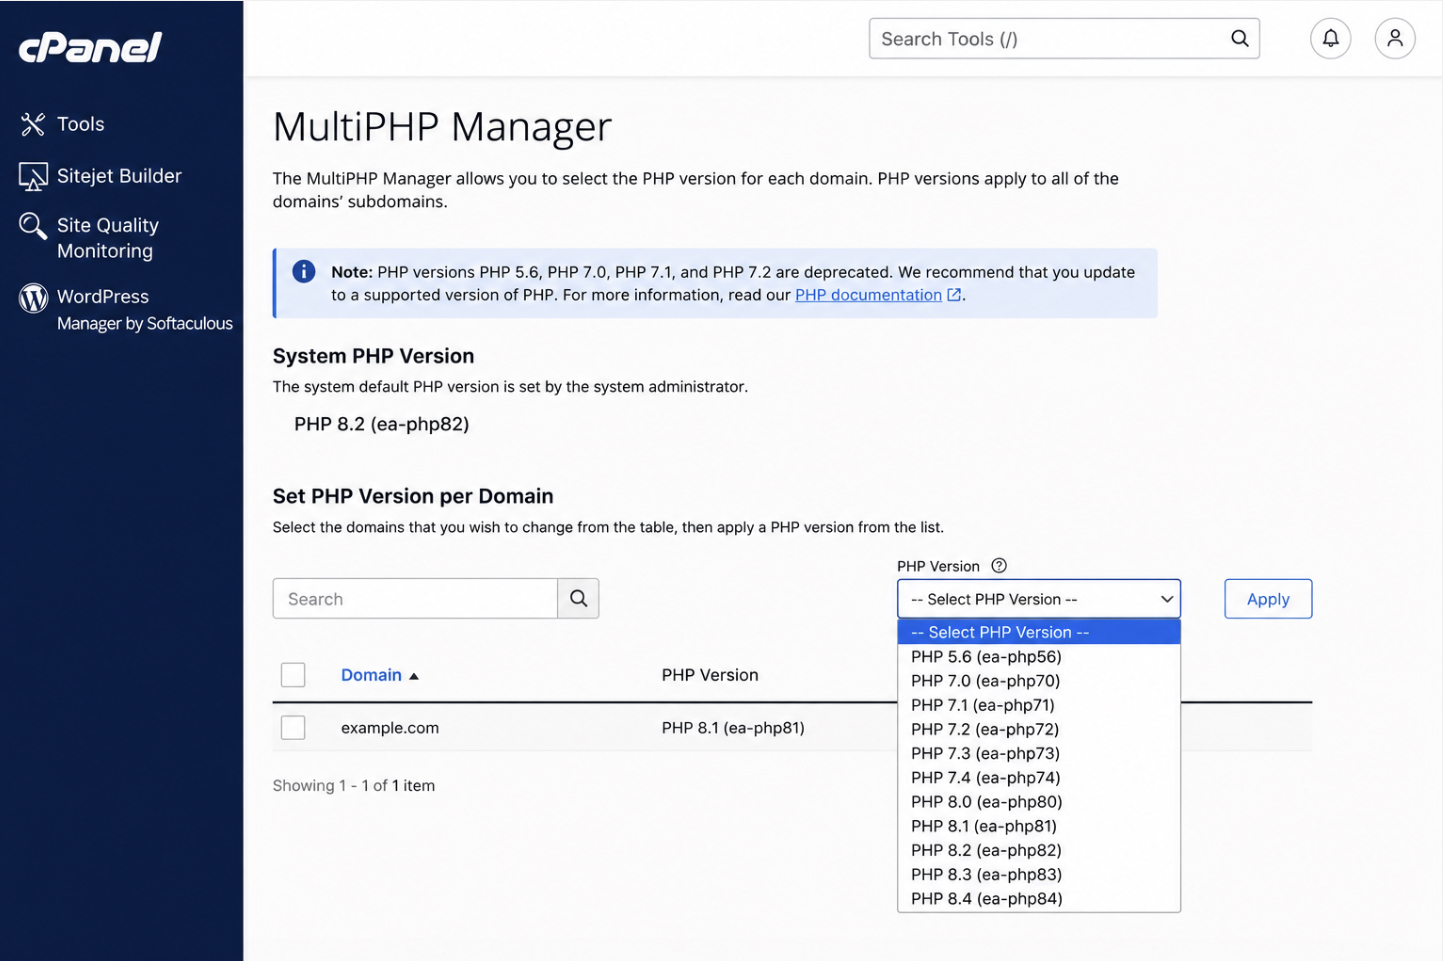Click the magnifier icon in Search Tools
Image resolution: width=1443 pixels, height=961 pixels.
(1239, 39)
